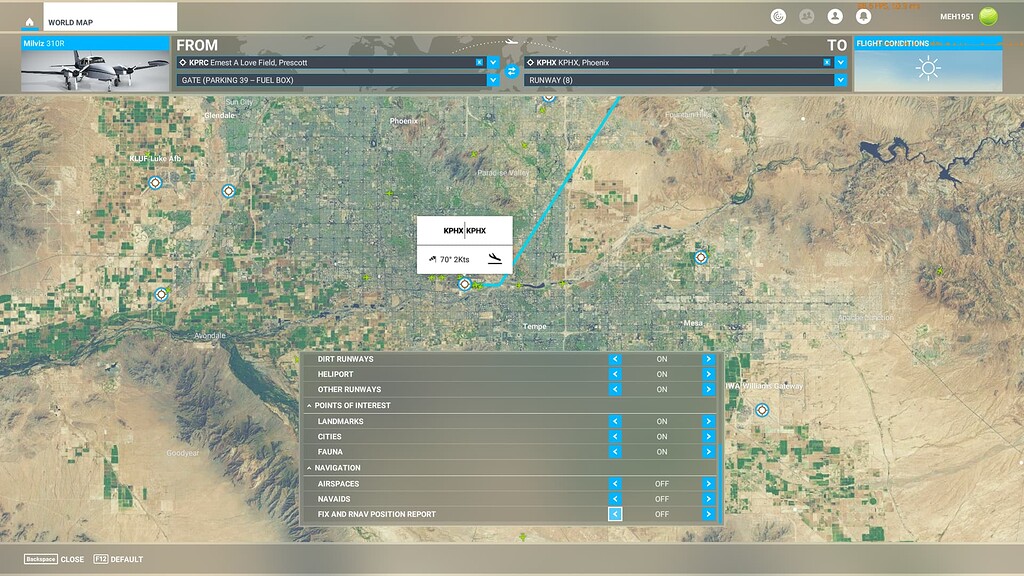This screenshot has width=1024, height=576.
Task: Click the KLUF Luke Afb airport icon
Action: (x=155, y=183)
